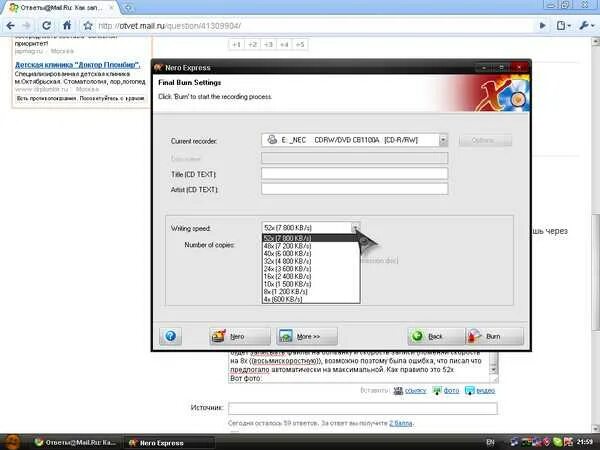Insert a video via видео link
The image size is (600, 450).
486,391
